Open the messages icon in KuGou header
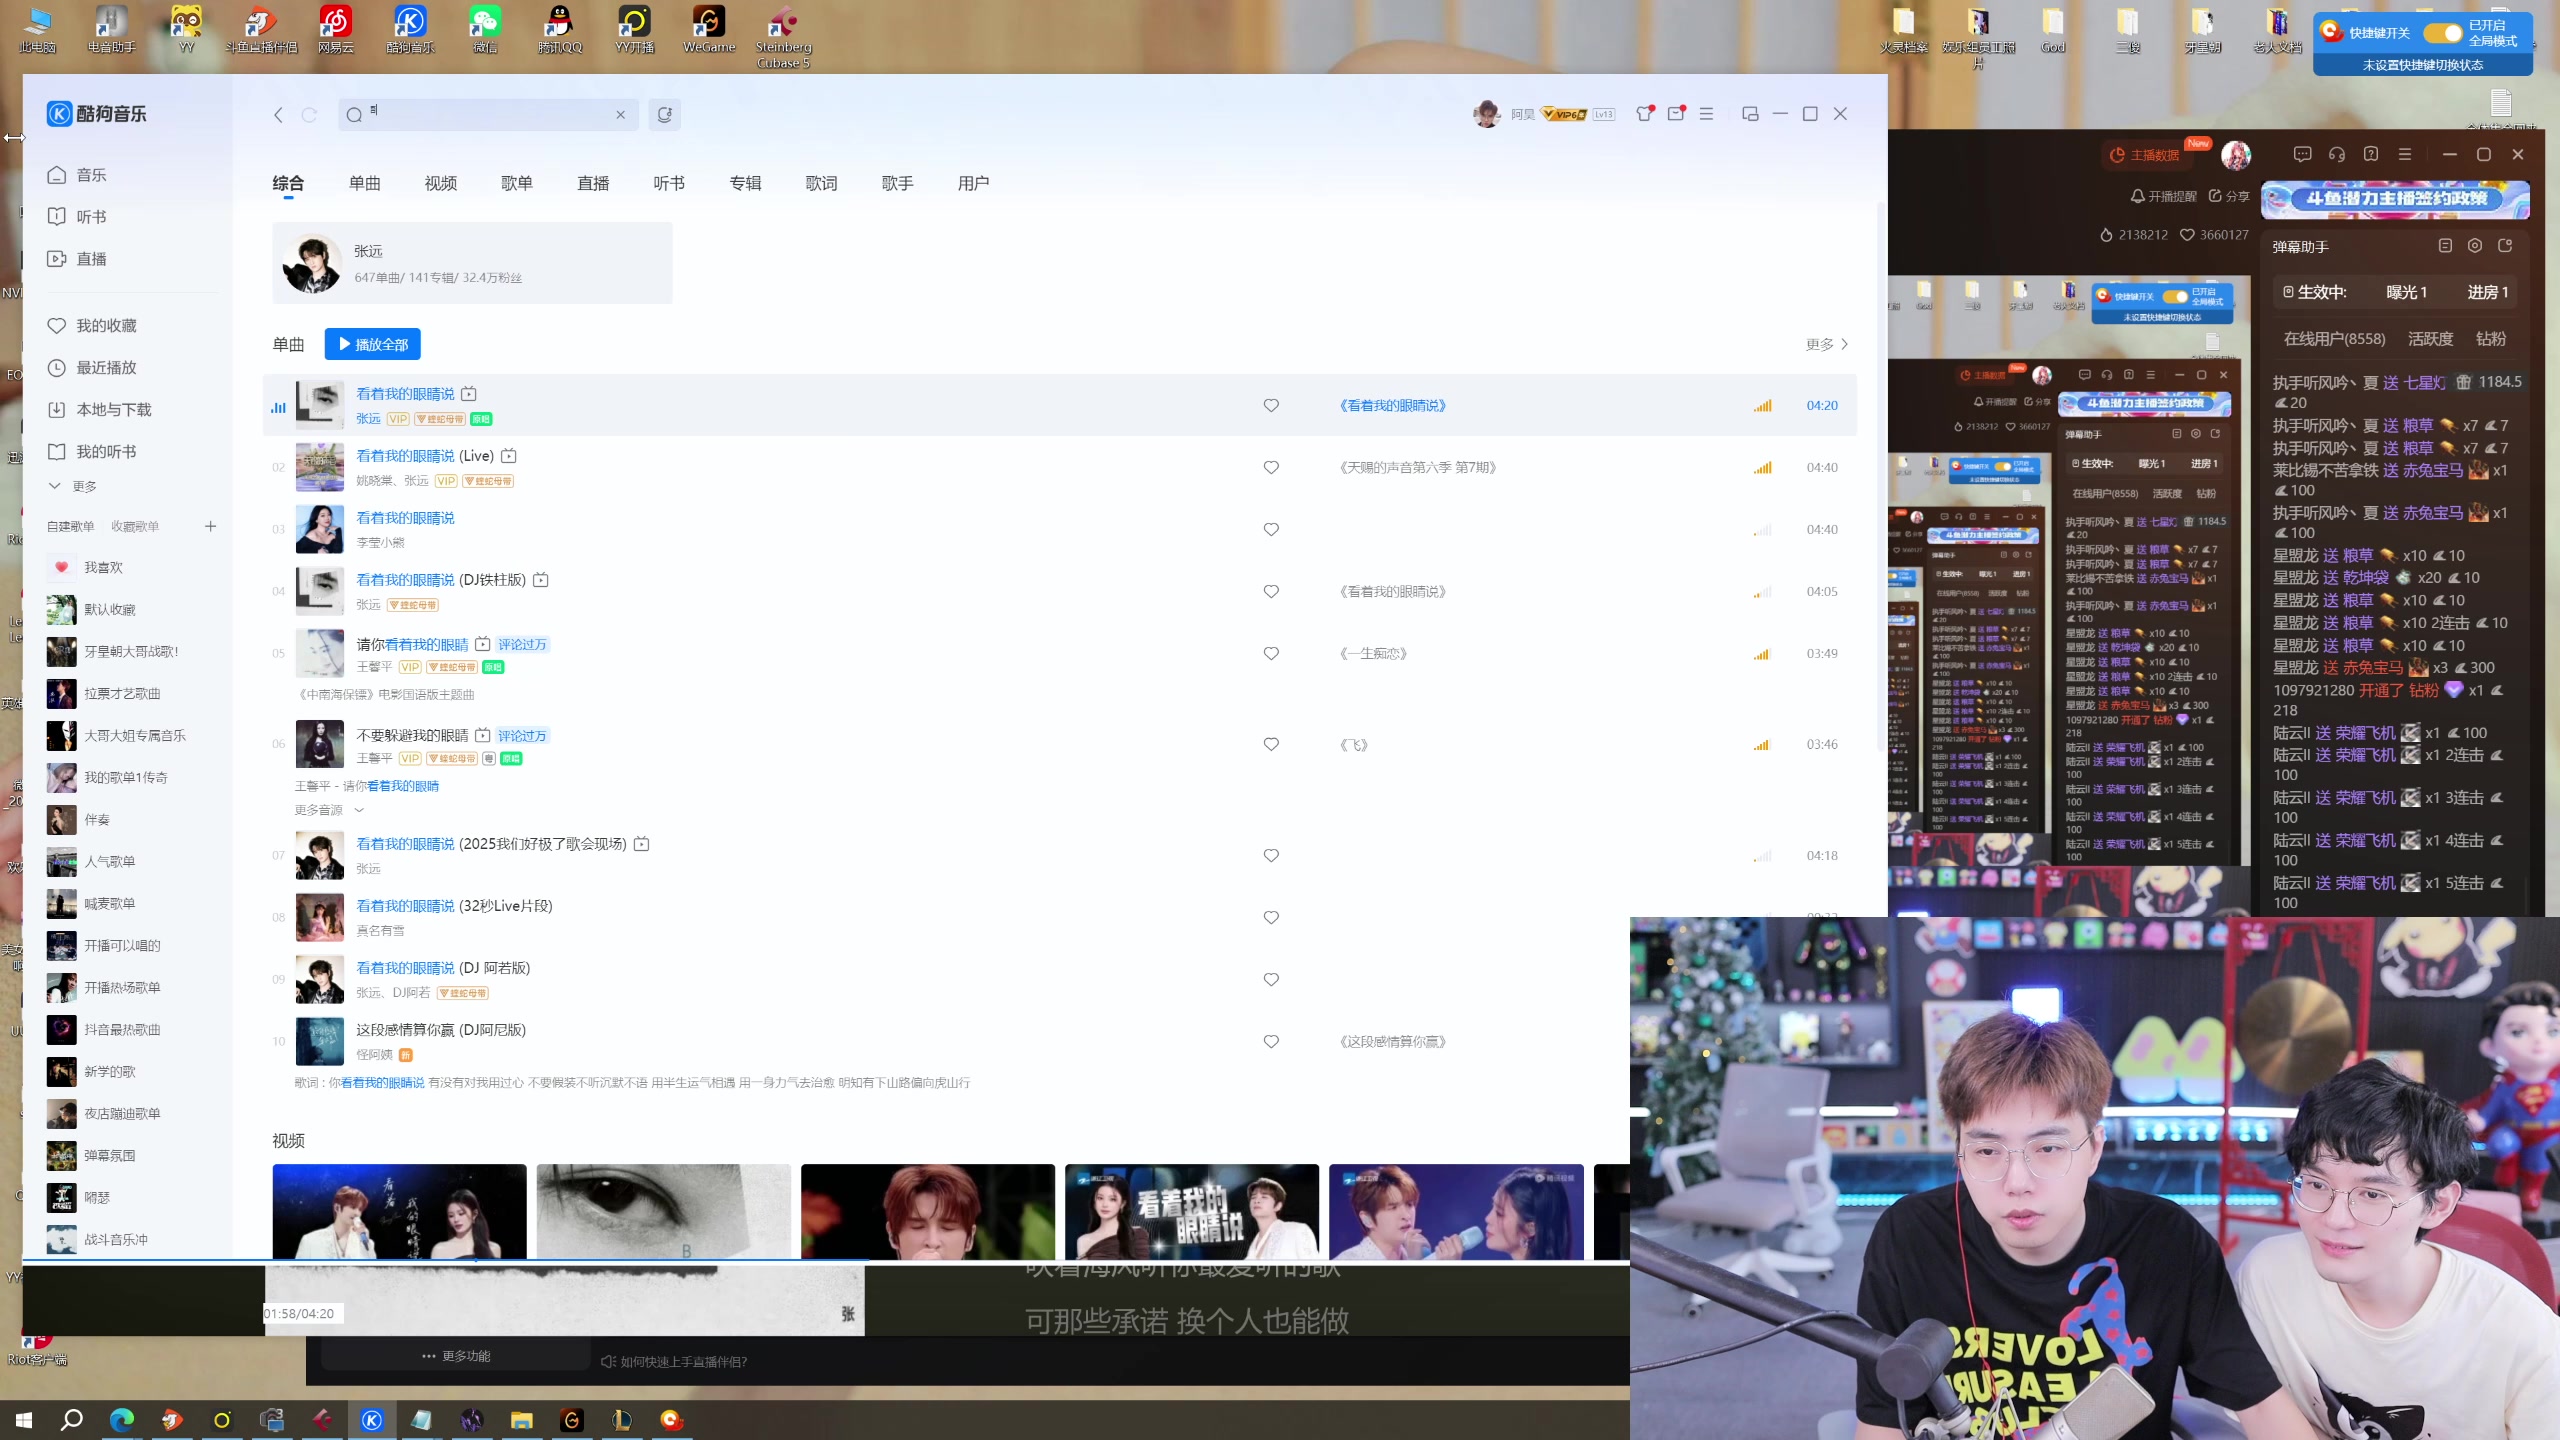The height and width of the screenshot is (1440, 2560). click(1676, 114)
